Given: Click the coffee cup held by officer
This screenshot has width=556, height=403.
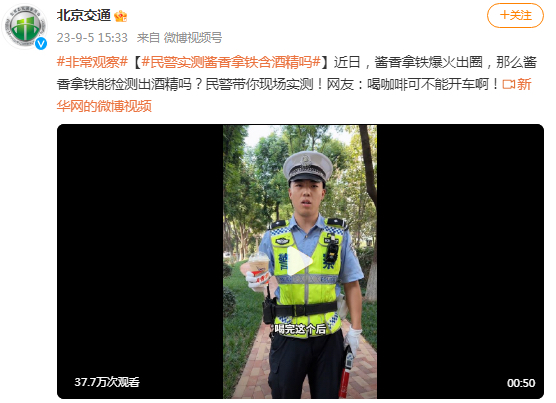Looking at the screenshot, I should tap(259, 268).
